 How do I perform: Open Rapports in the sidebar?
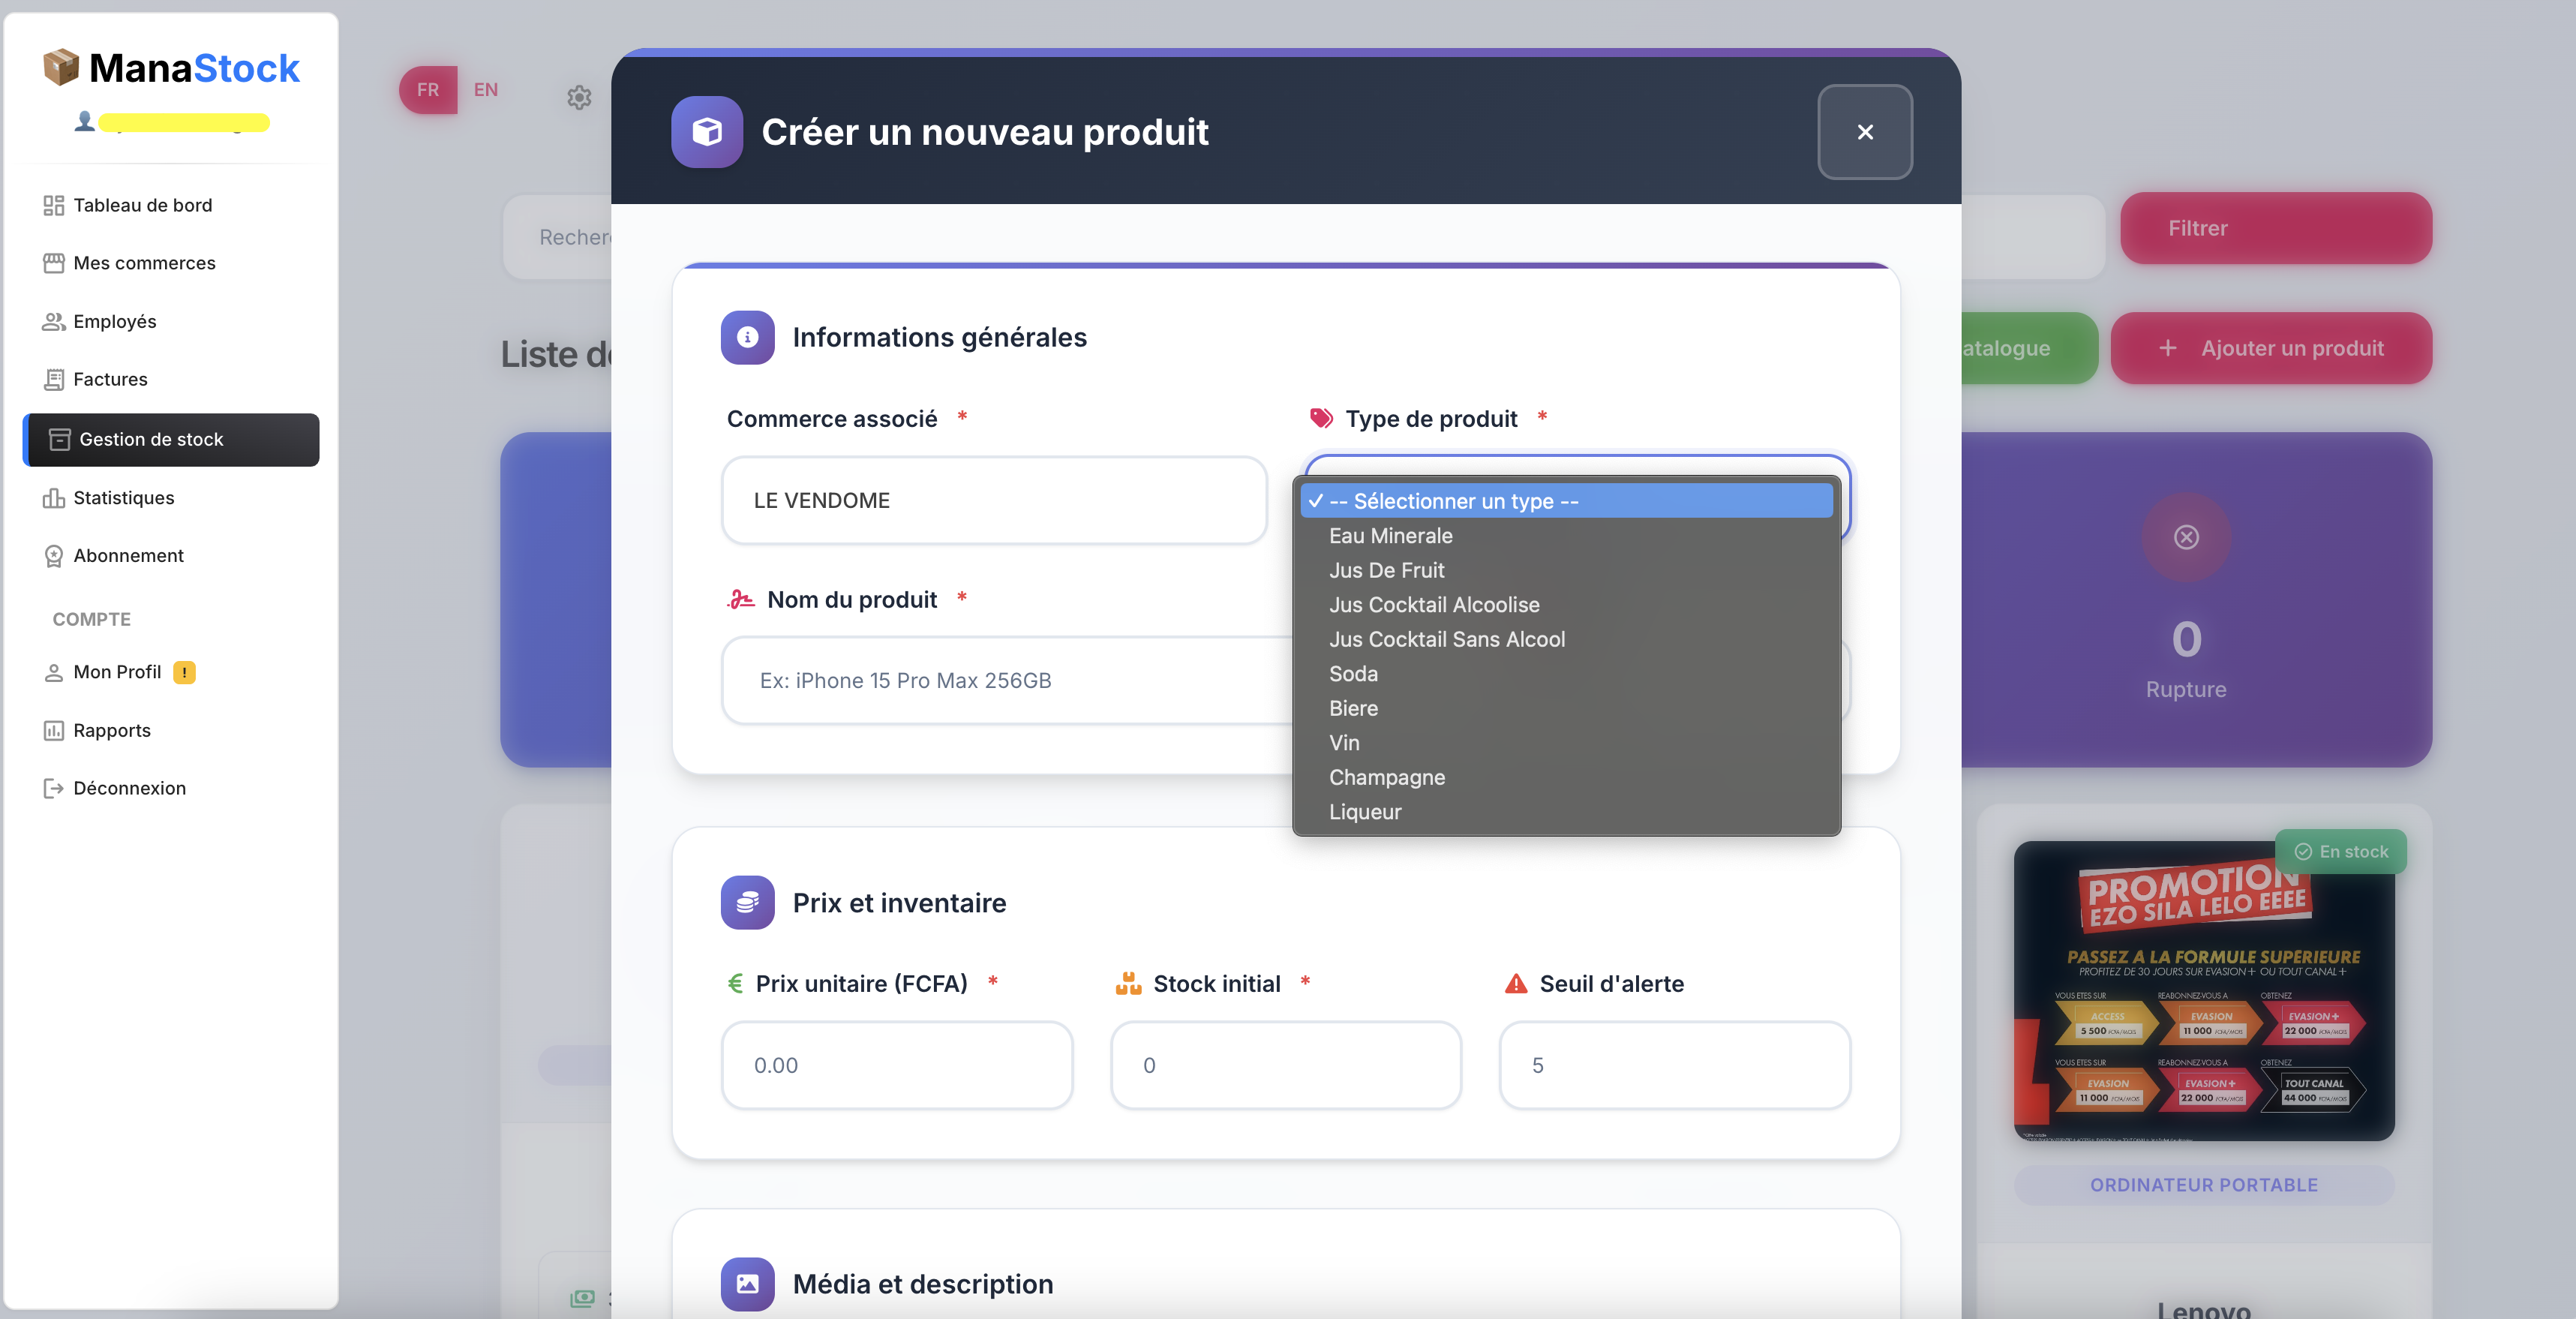171,730
